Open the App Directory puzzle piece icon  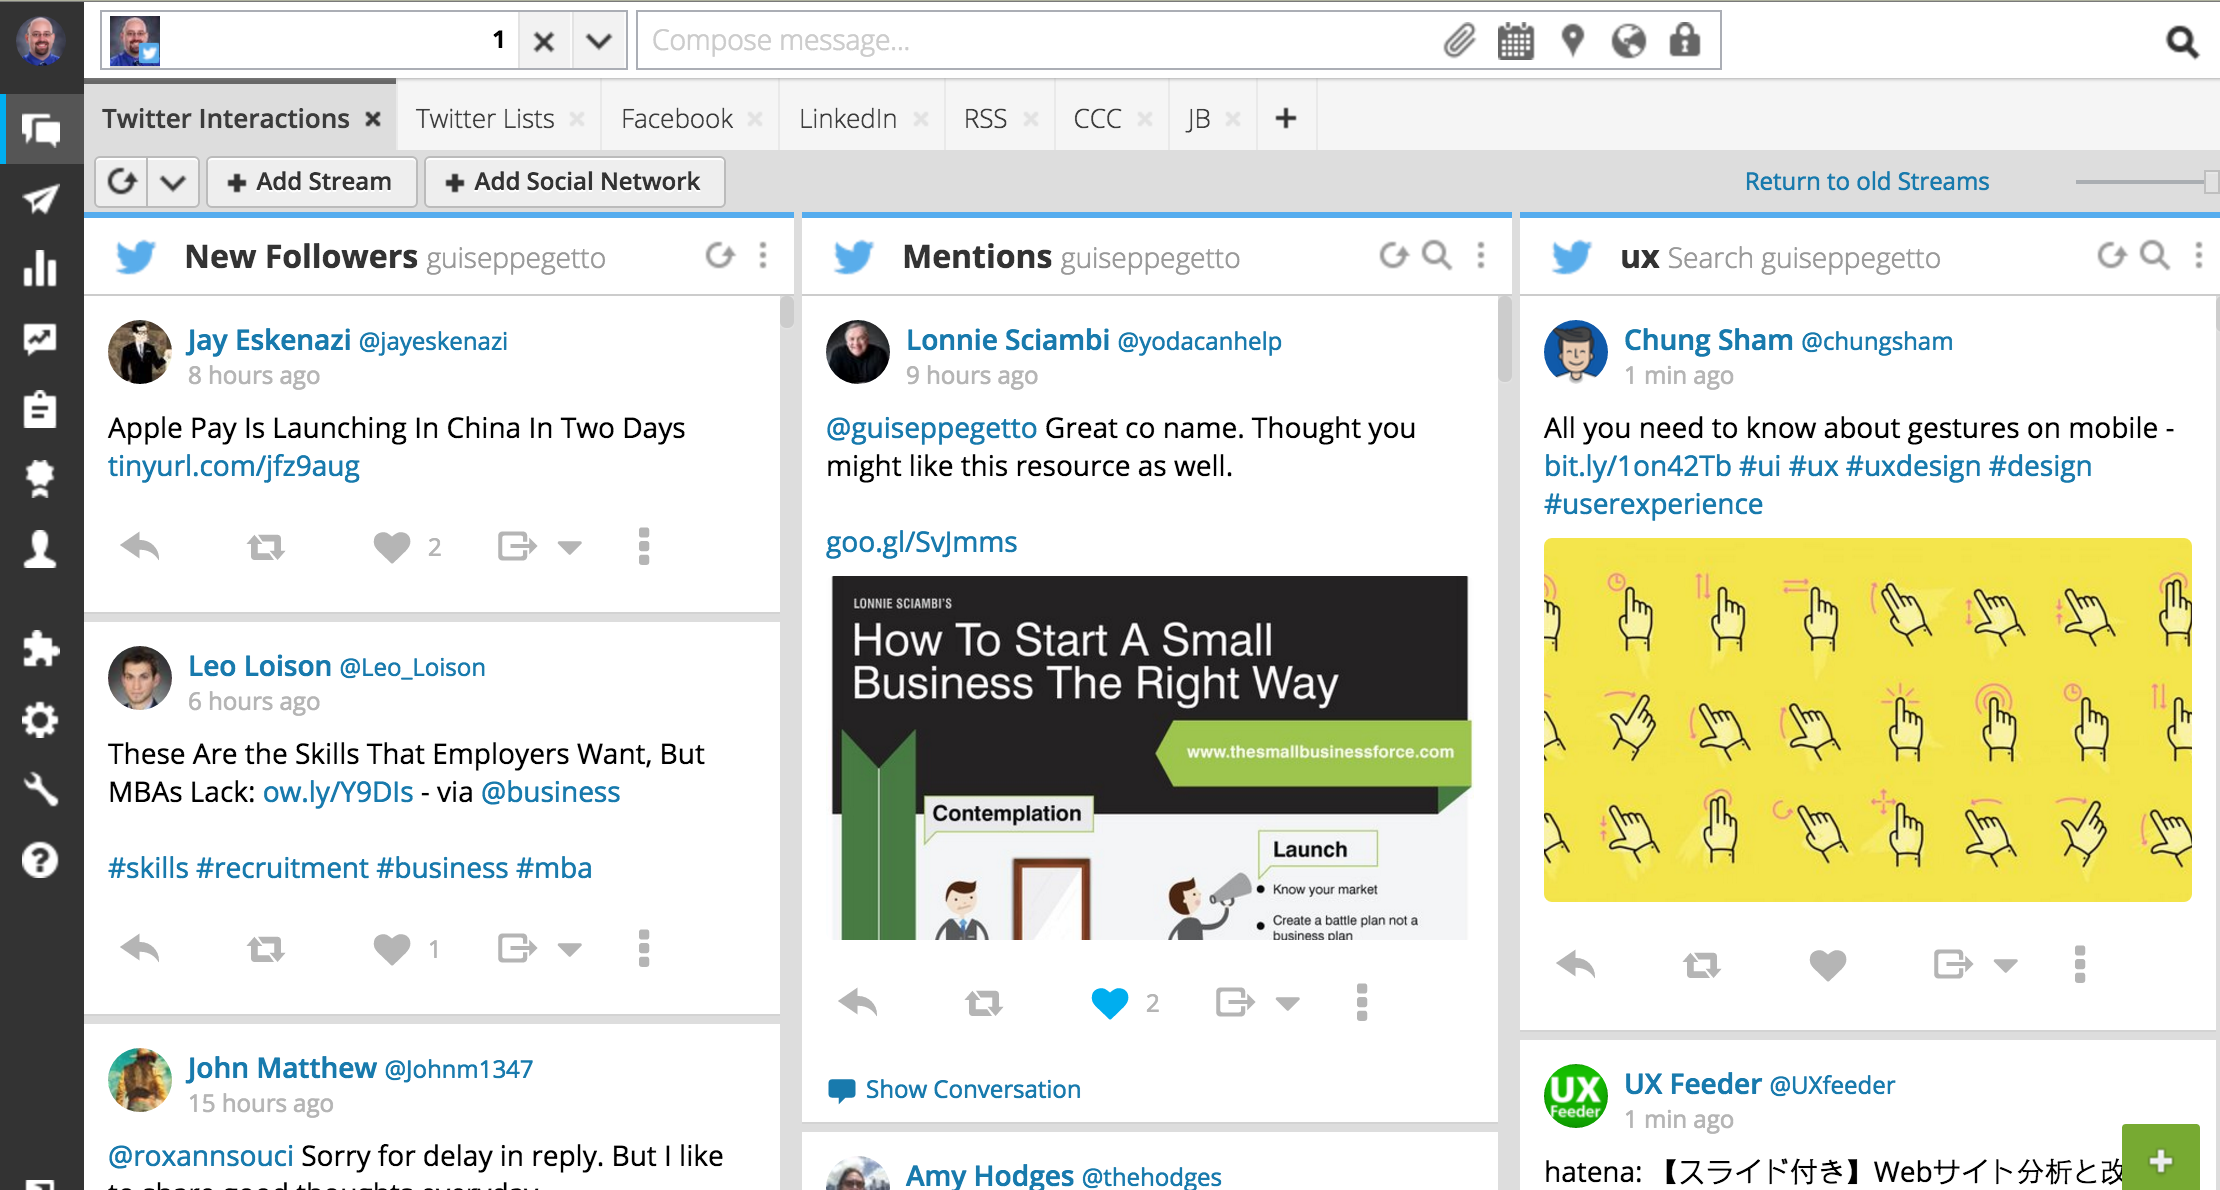[x=41, y=649]
